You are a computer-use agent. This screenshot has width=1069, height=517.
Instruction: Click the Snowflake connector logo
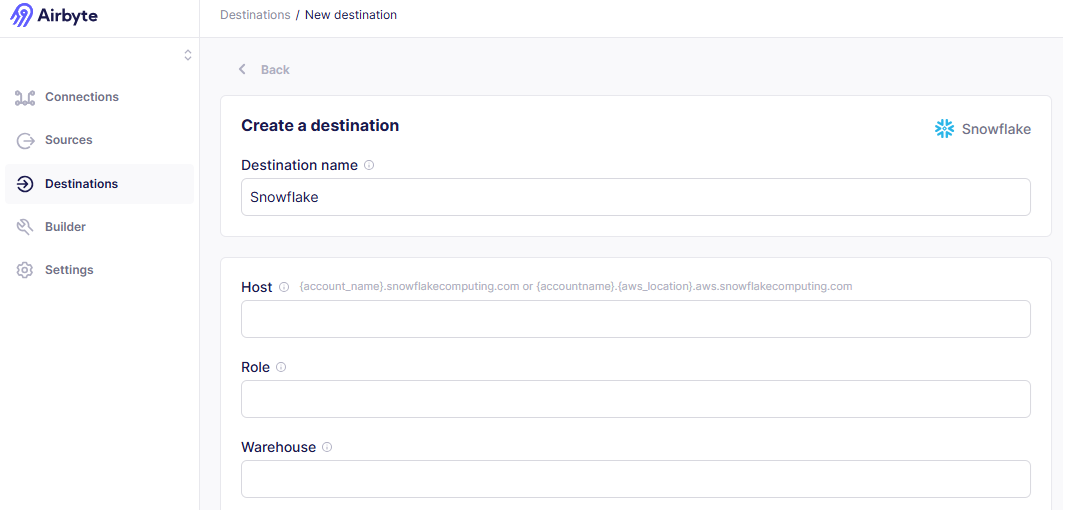(944, 129)
